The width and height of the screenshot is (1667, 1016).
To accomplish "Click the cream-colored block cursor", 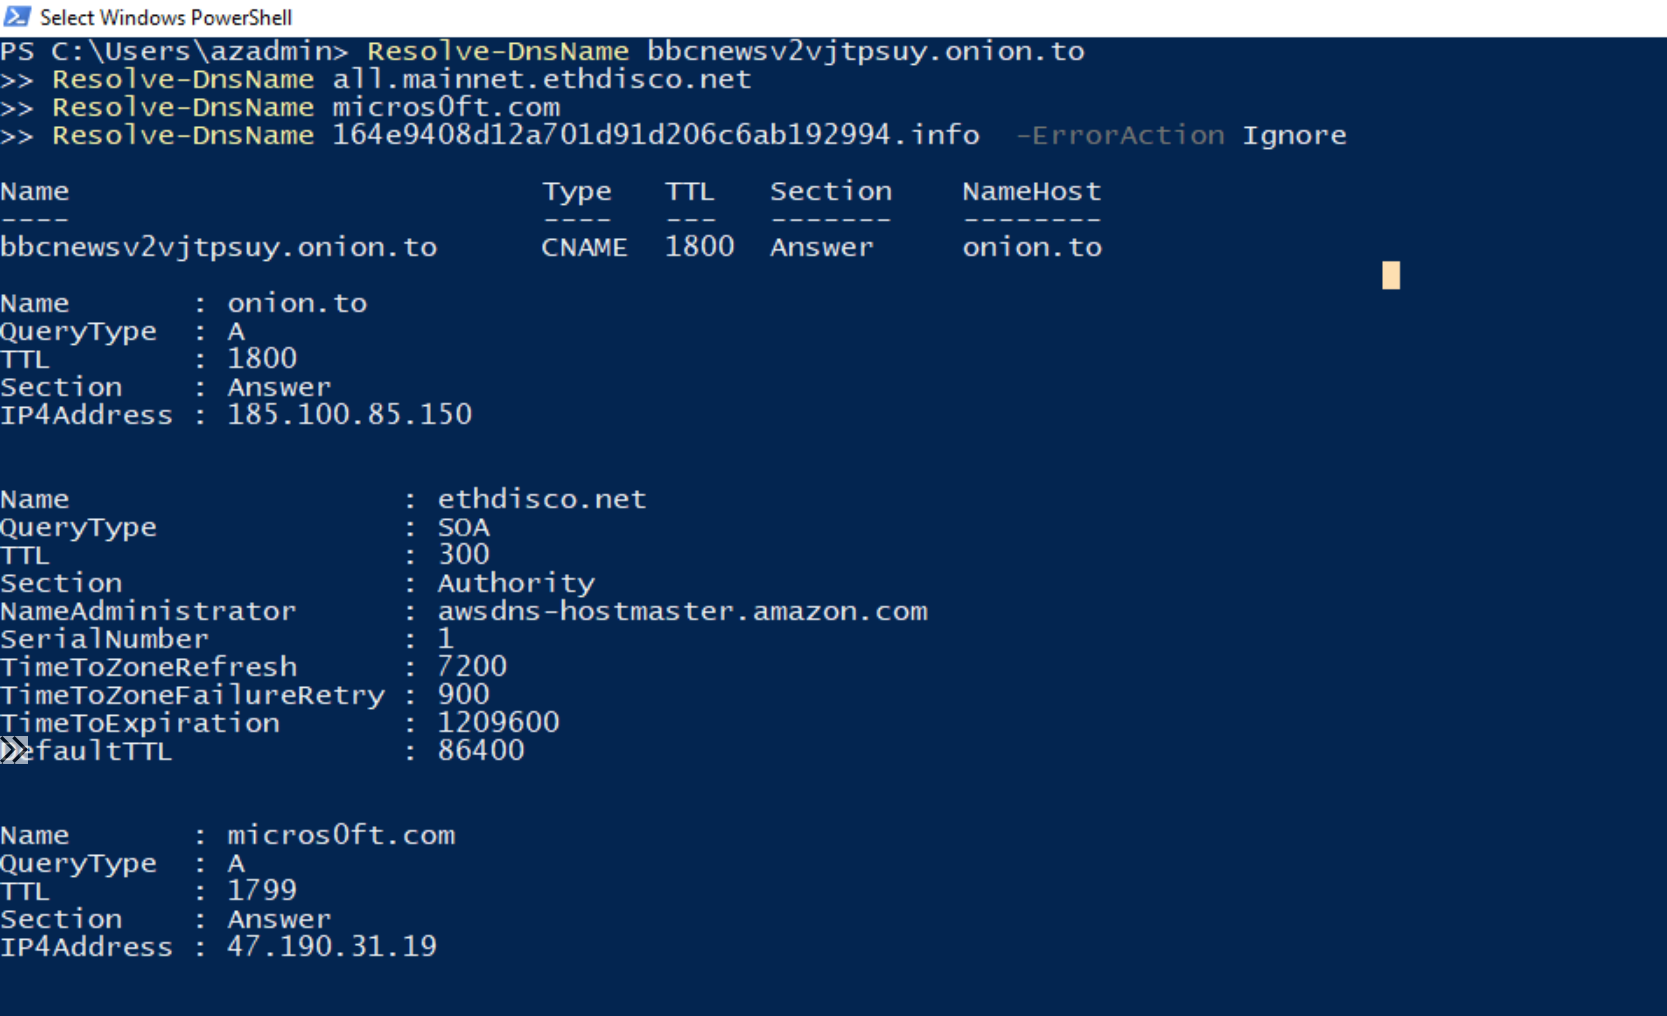I will [1390, 275].
